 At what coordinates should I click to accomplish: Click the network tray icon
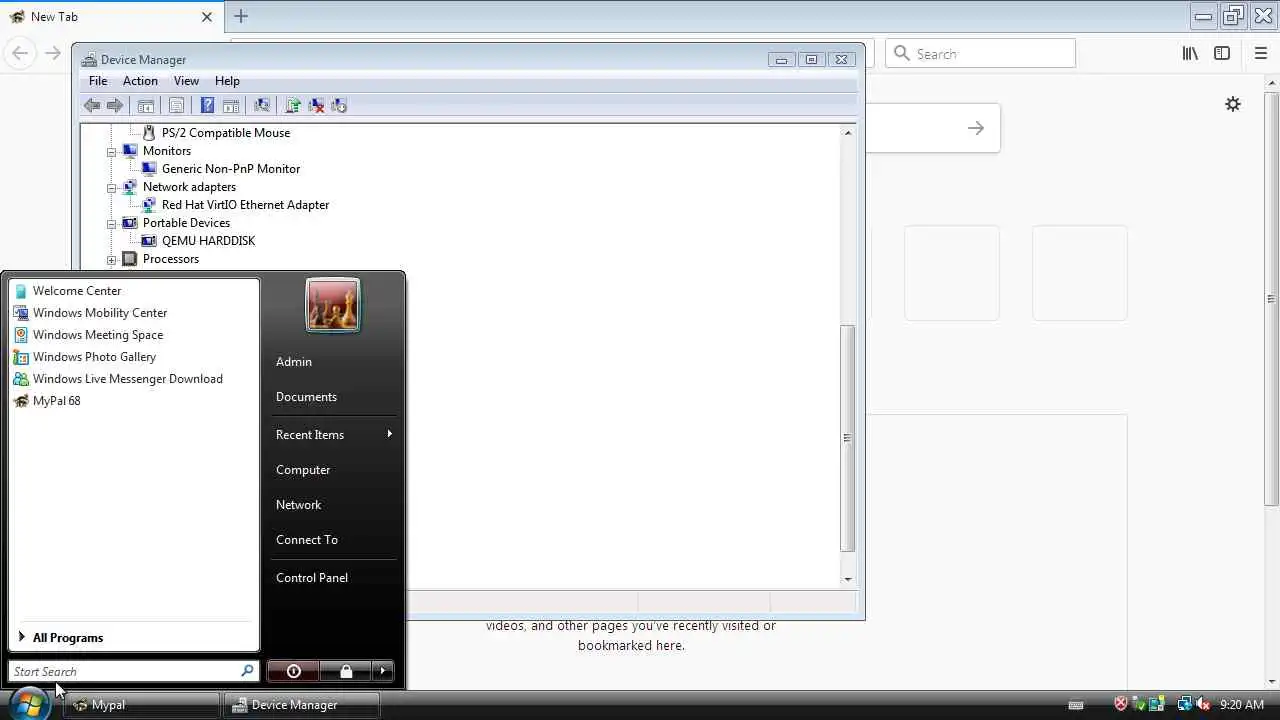pyautogui.click(x=1185, y=705)
